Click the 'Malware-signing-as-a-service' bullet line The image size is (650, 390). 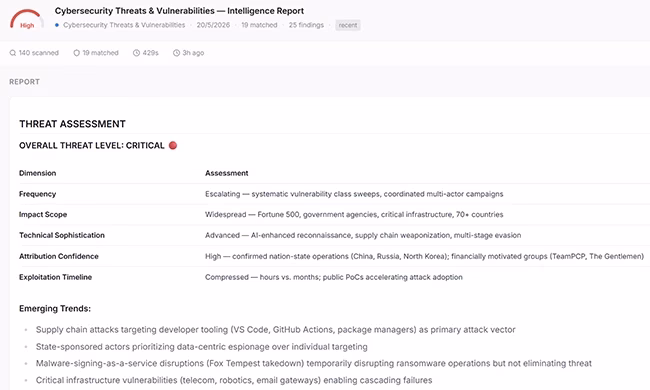click(313, 363)
